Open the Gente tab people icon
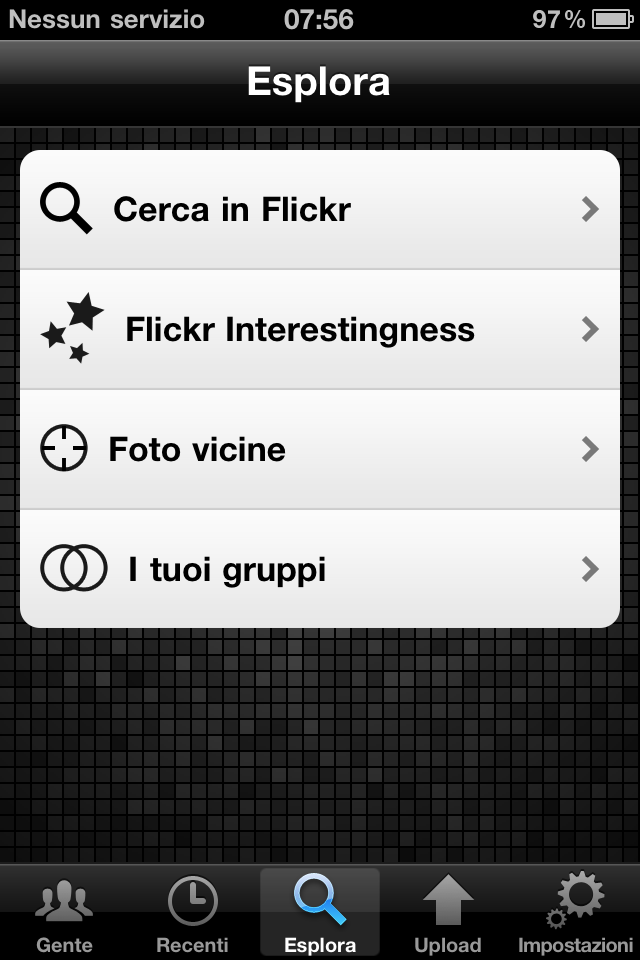The width and height of the screenshot is (640, 960). 64,900
